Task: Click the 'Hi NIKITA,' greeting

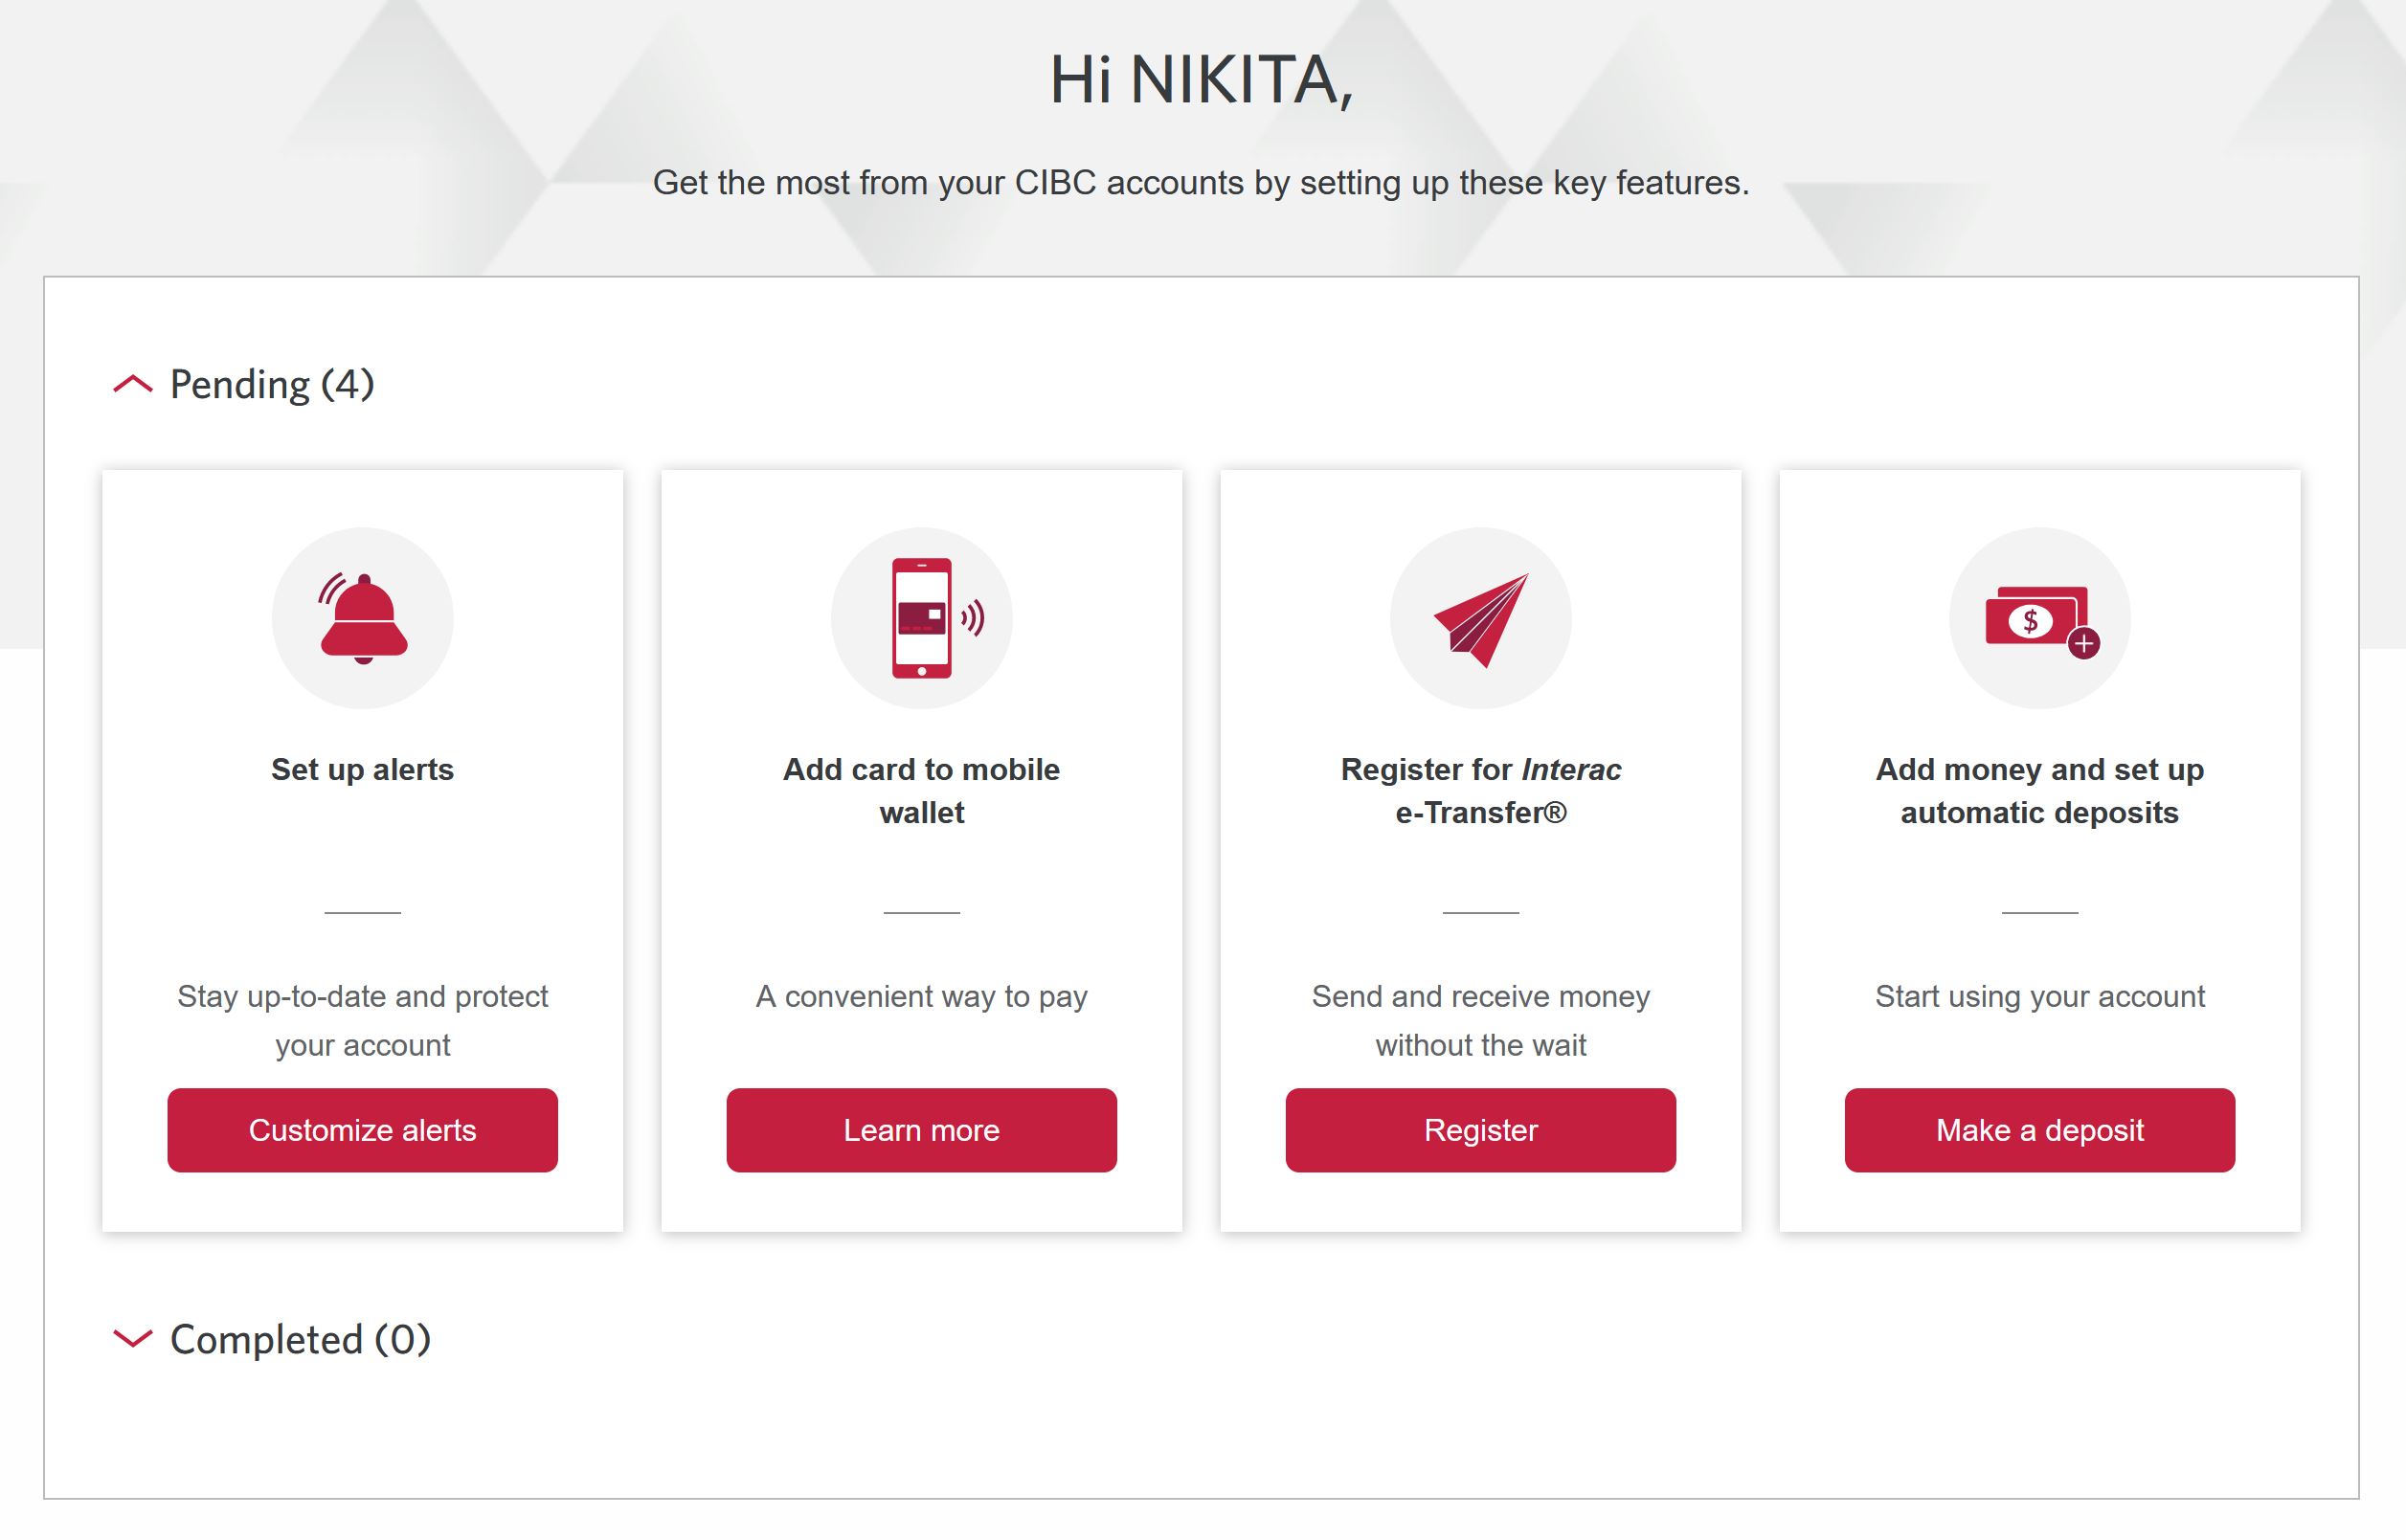Action: [x=1201, y=80]
